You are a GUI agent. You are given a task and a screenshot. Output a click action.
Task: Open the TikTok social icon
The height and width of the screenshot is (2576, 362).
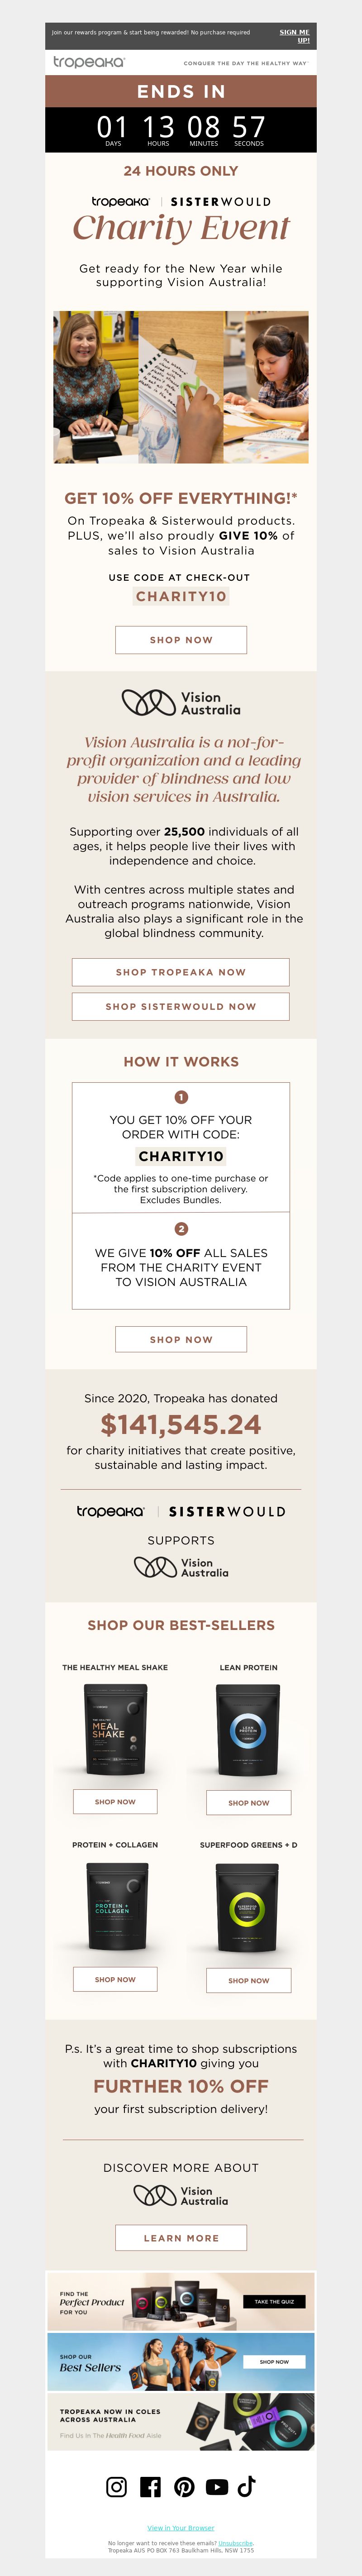[247, 2486]
